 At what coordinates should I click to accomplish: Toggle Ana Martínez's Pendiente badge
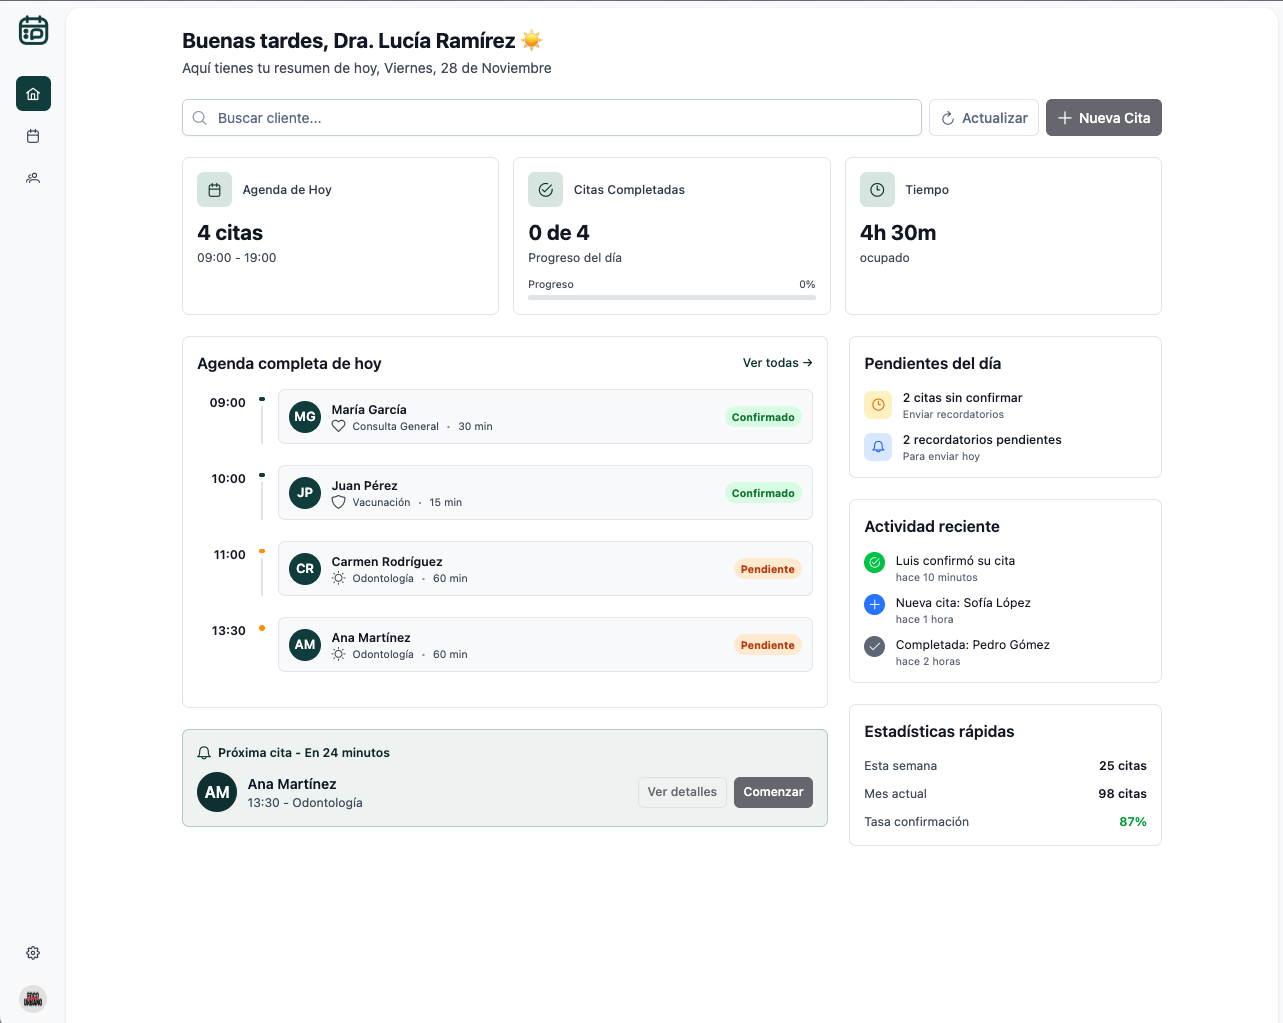click(x=767, y=644)
